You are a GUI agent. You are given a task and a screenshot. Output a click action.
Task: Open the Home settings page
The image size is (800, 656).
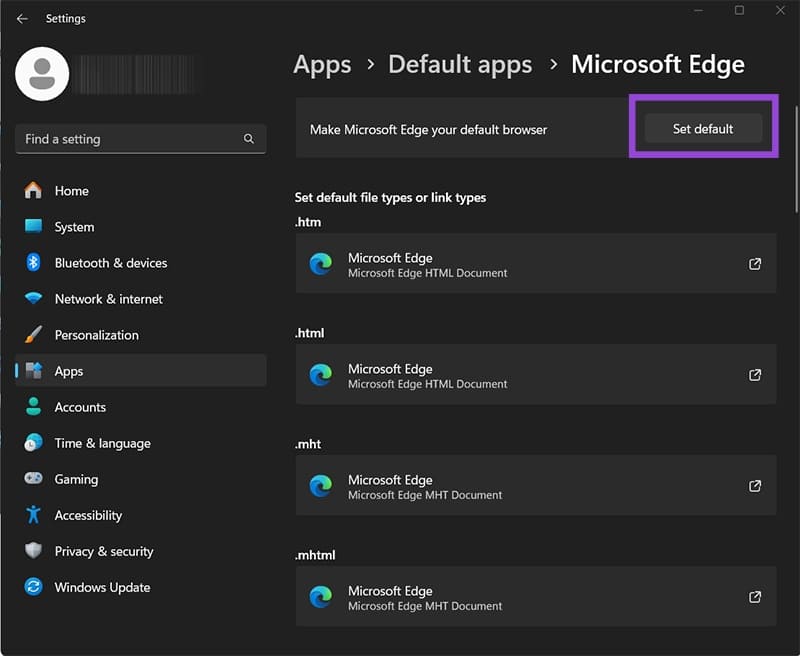tap(141, 191)
